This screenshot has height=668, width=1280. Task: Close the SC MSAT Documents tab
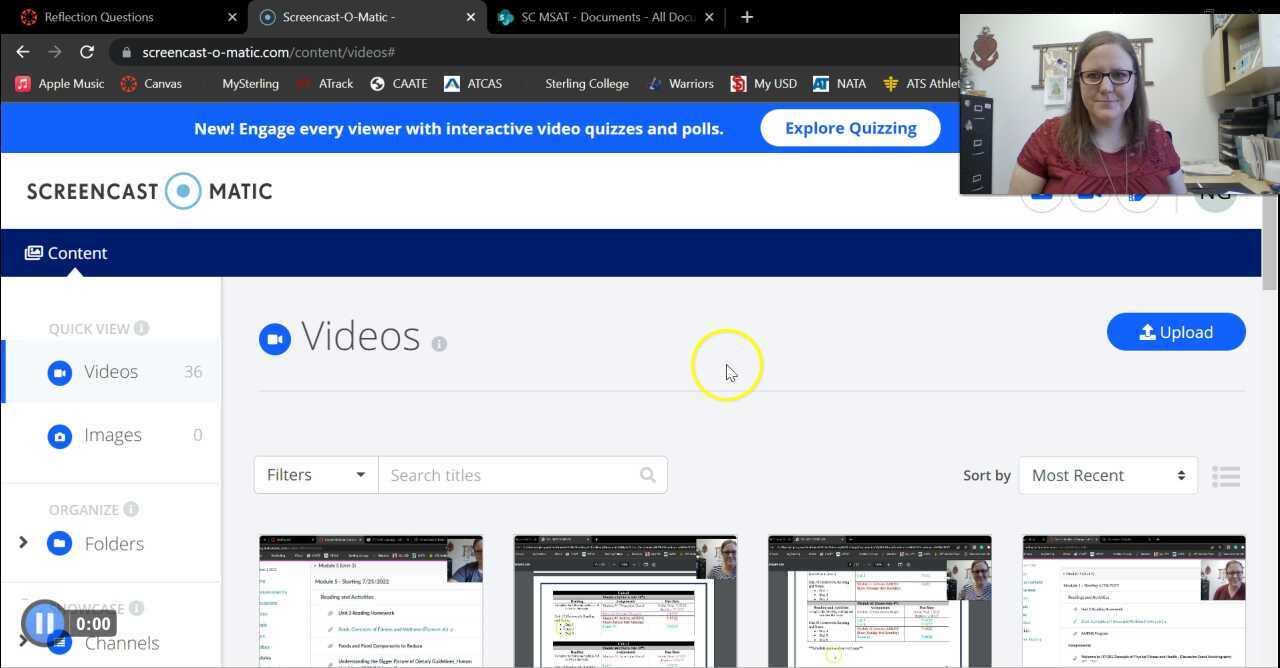point(709,17)
